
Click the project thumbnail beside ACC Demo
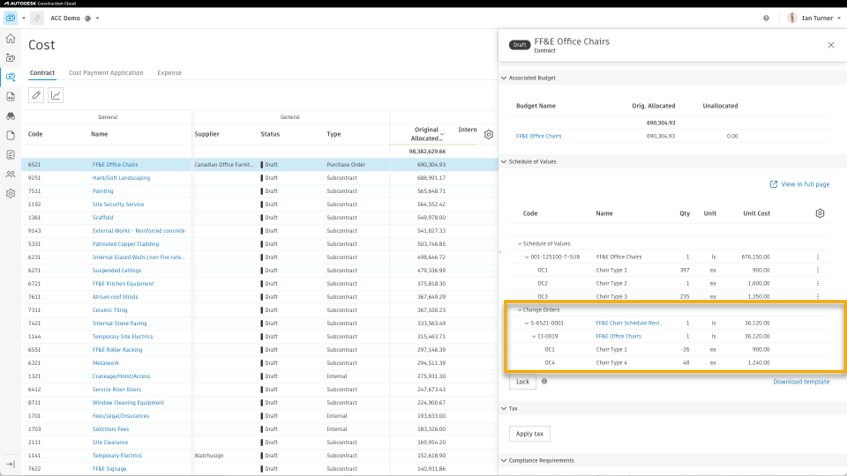37,18
